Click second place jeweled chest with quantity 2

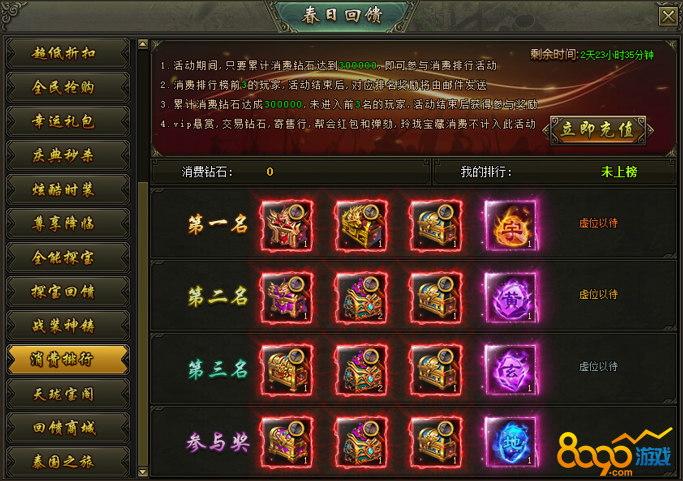[x=361, y=297]
